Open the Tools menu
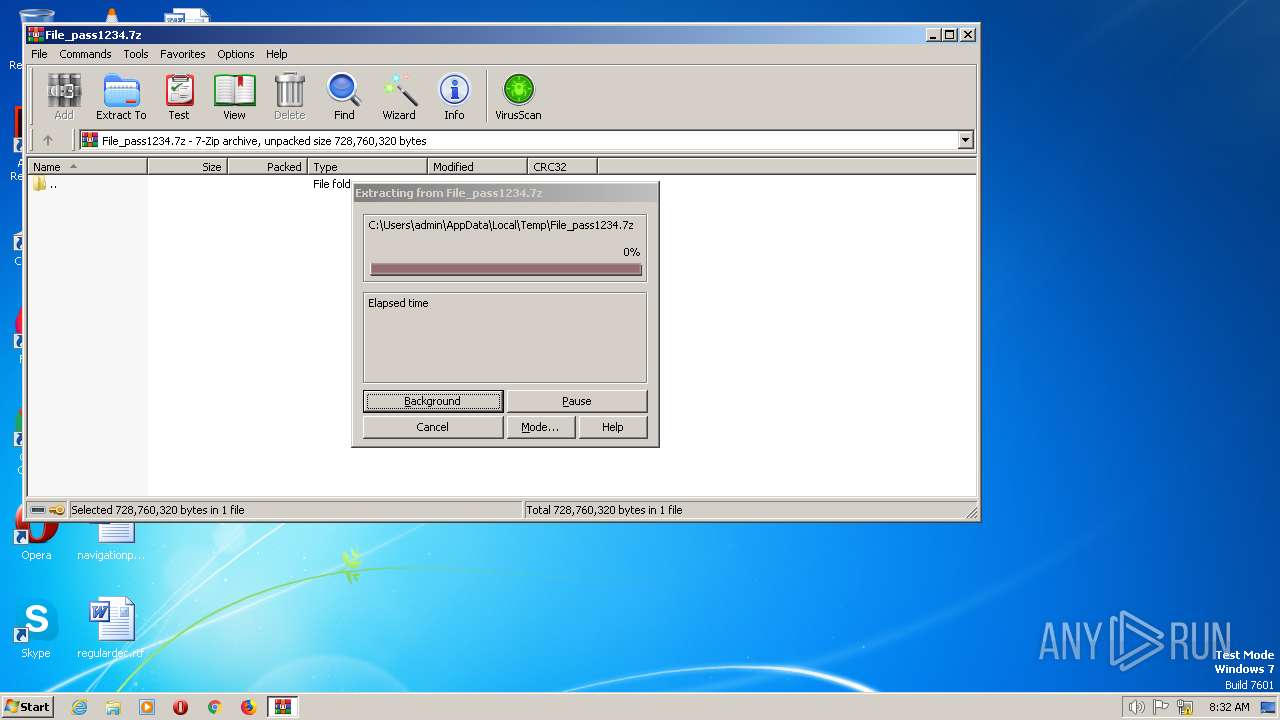This screenshot has width=1280, height=720. [136, 54]
